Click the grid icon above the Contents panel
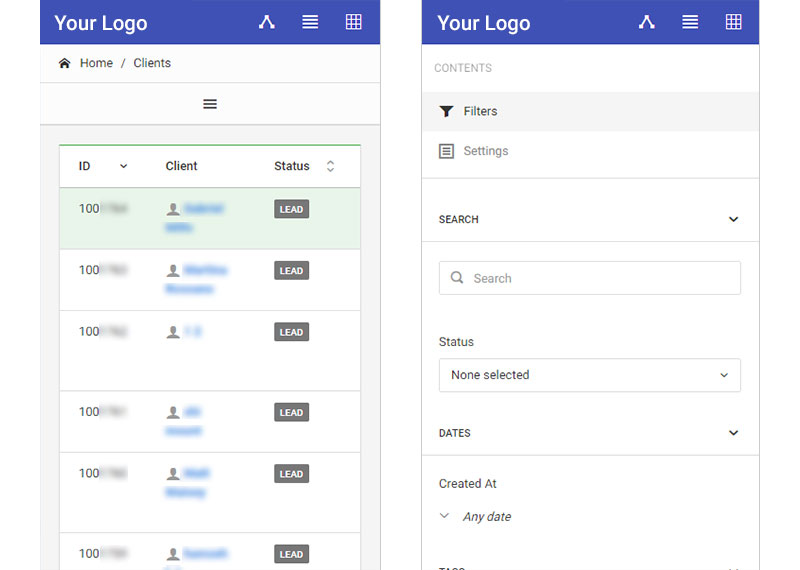The width and height of the screenshot is (800, 570). pyautogui.click(x=733, y=22)
